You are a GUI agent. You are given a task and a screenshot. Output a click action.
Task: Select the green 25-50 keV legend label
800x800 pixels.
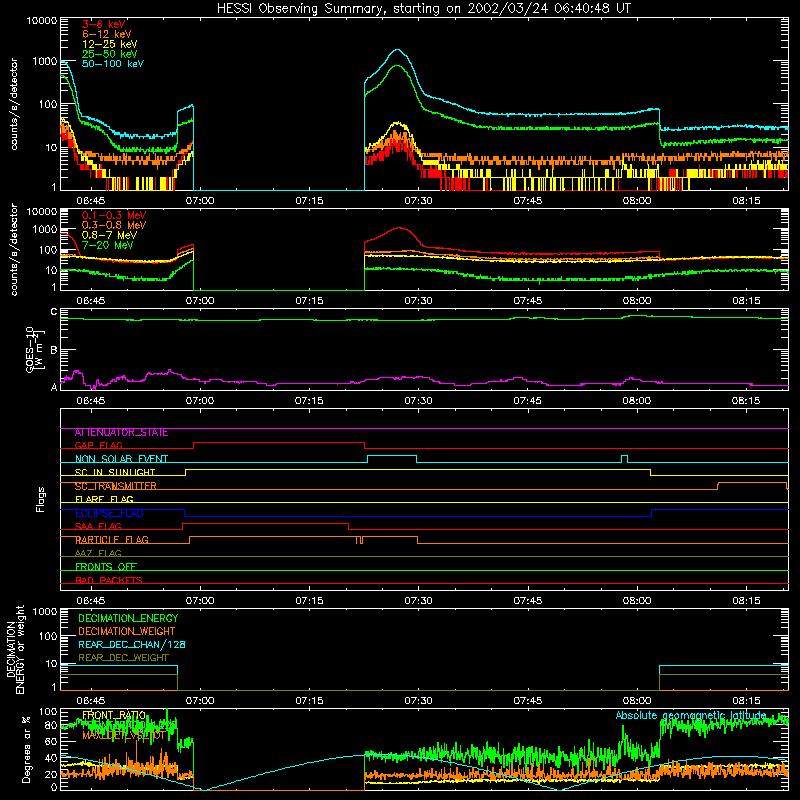(x=110, y=54)
